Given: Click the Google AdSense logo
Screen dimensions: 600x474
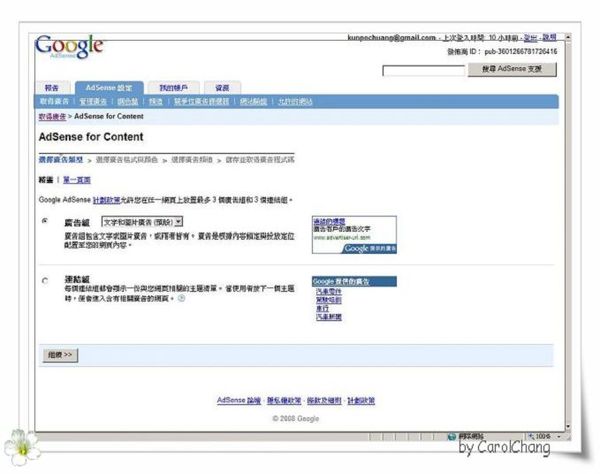Looking at the screenshot, I should tap(69, 47).
